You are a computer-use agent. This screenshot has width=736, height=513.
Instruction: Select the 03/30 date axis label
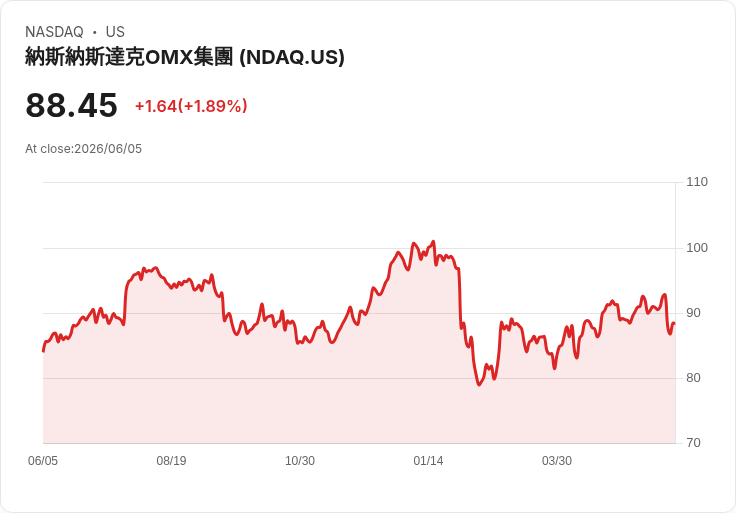557,461
